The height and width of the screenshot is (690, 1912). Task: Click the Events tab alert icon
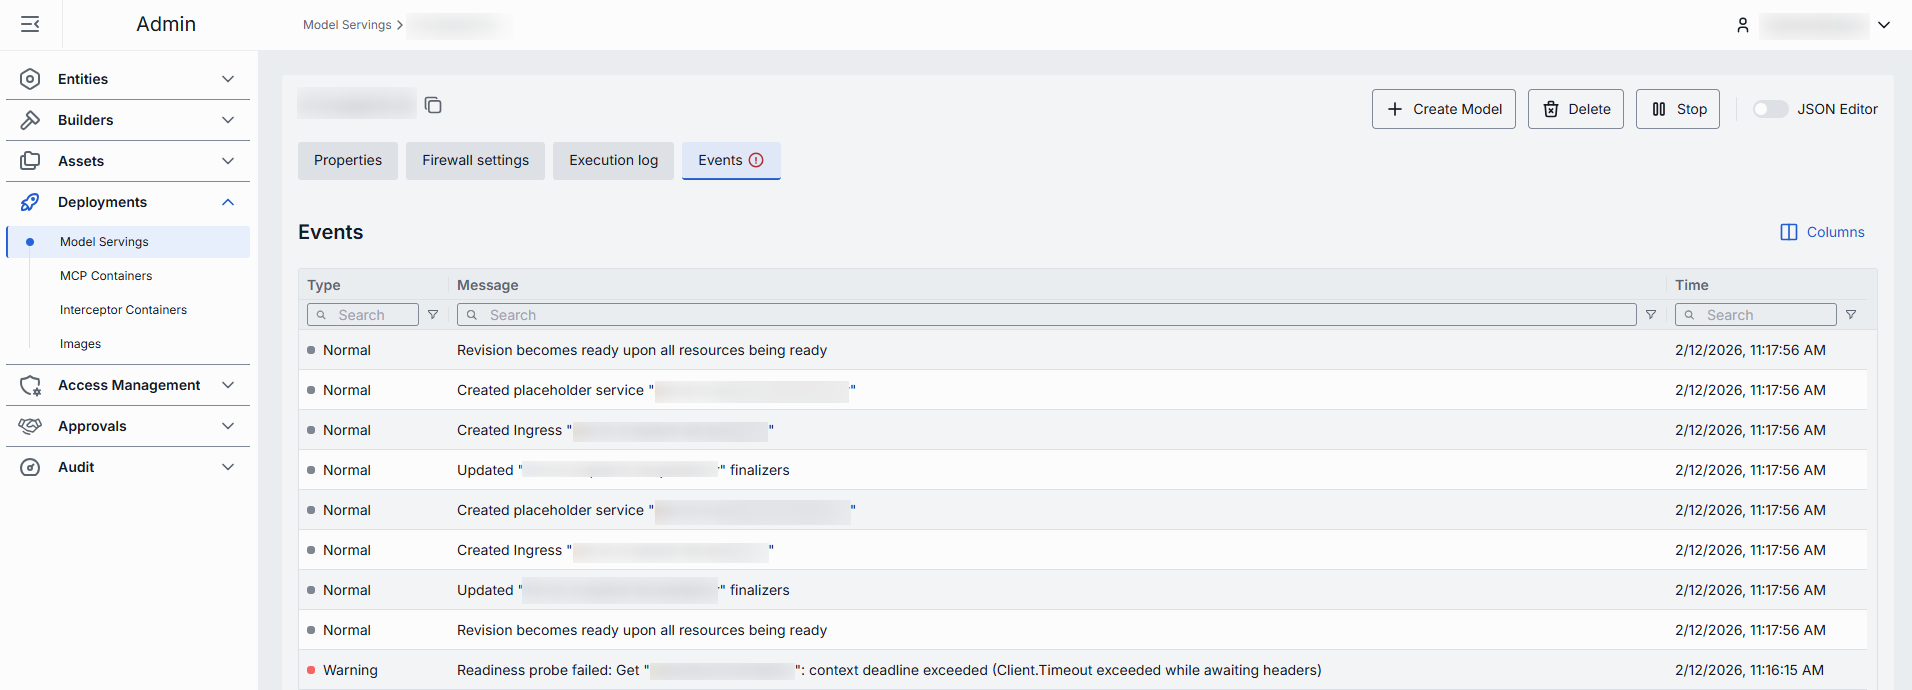(x=756, y=160)
